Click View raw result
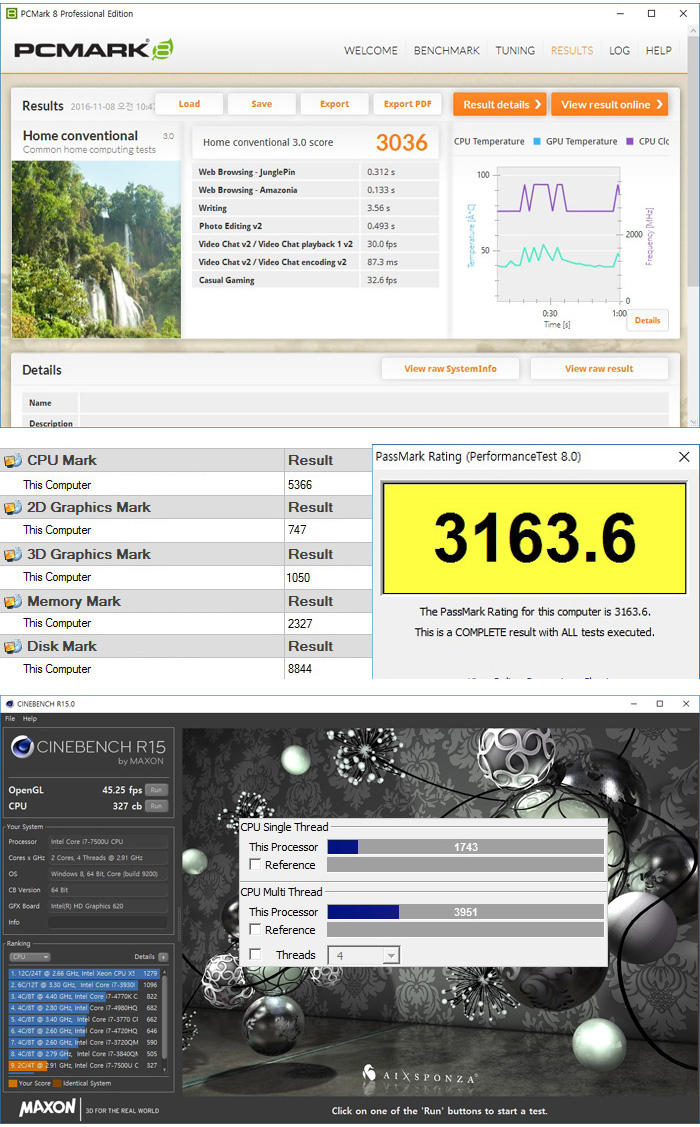Image resolution: width=700 pixels, height=1127 pixels. pyautogui.click(x=599, y=369)
